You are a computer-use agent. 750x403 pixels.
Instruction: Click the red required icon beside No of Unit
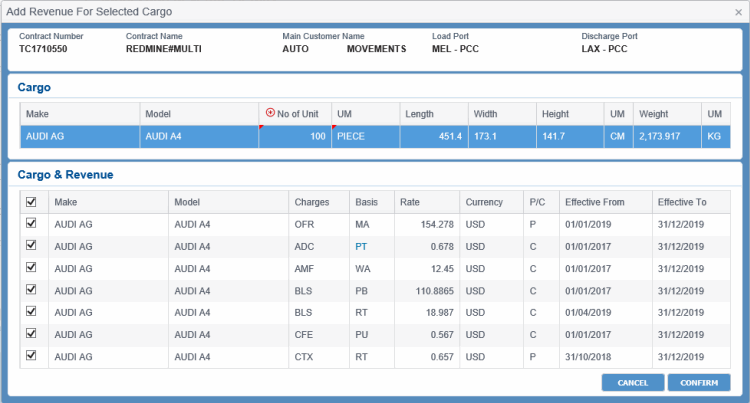[x=270, y=114]
